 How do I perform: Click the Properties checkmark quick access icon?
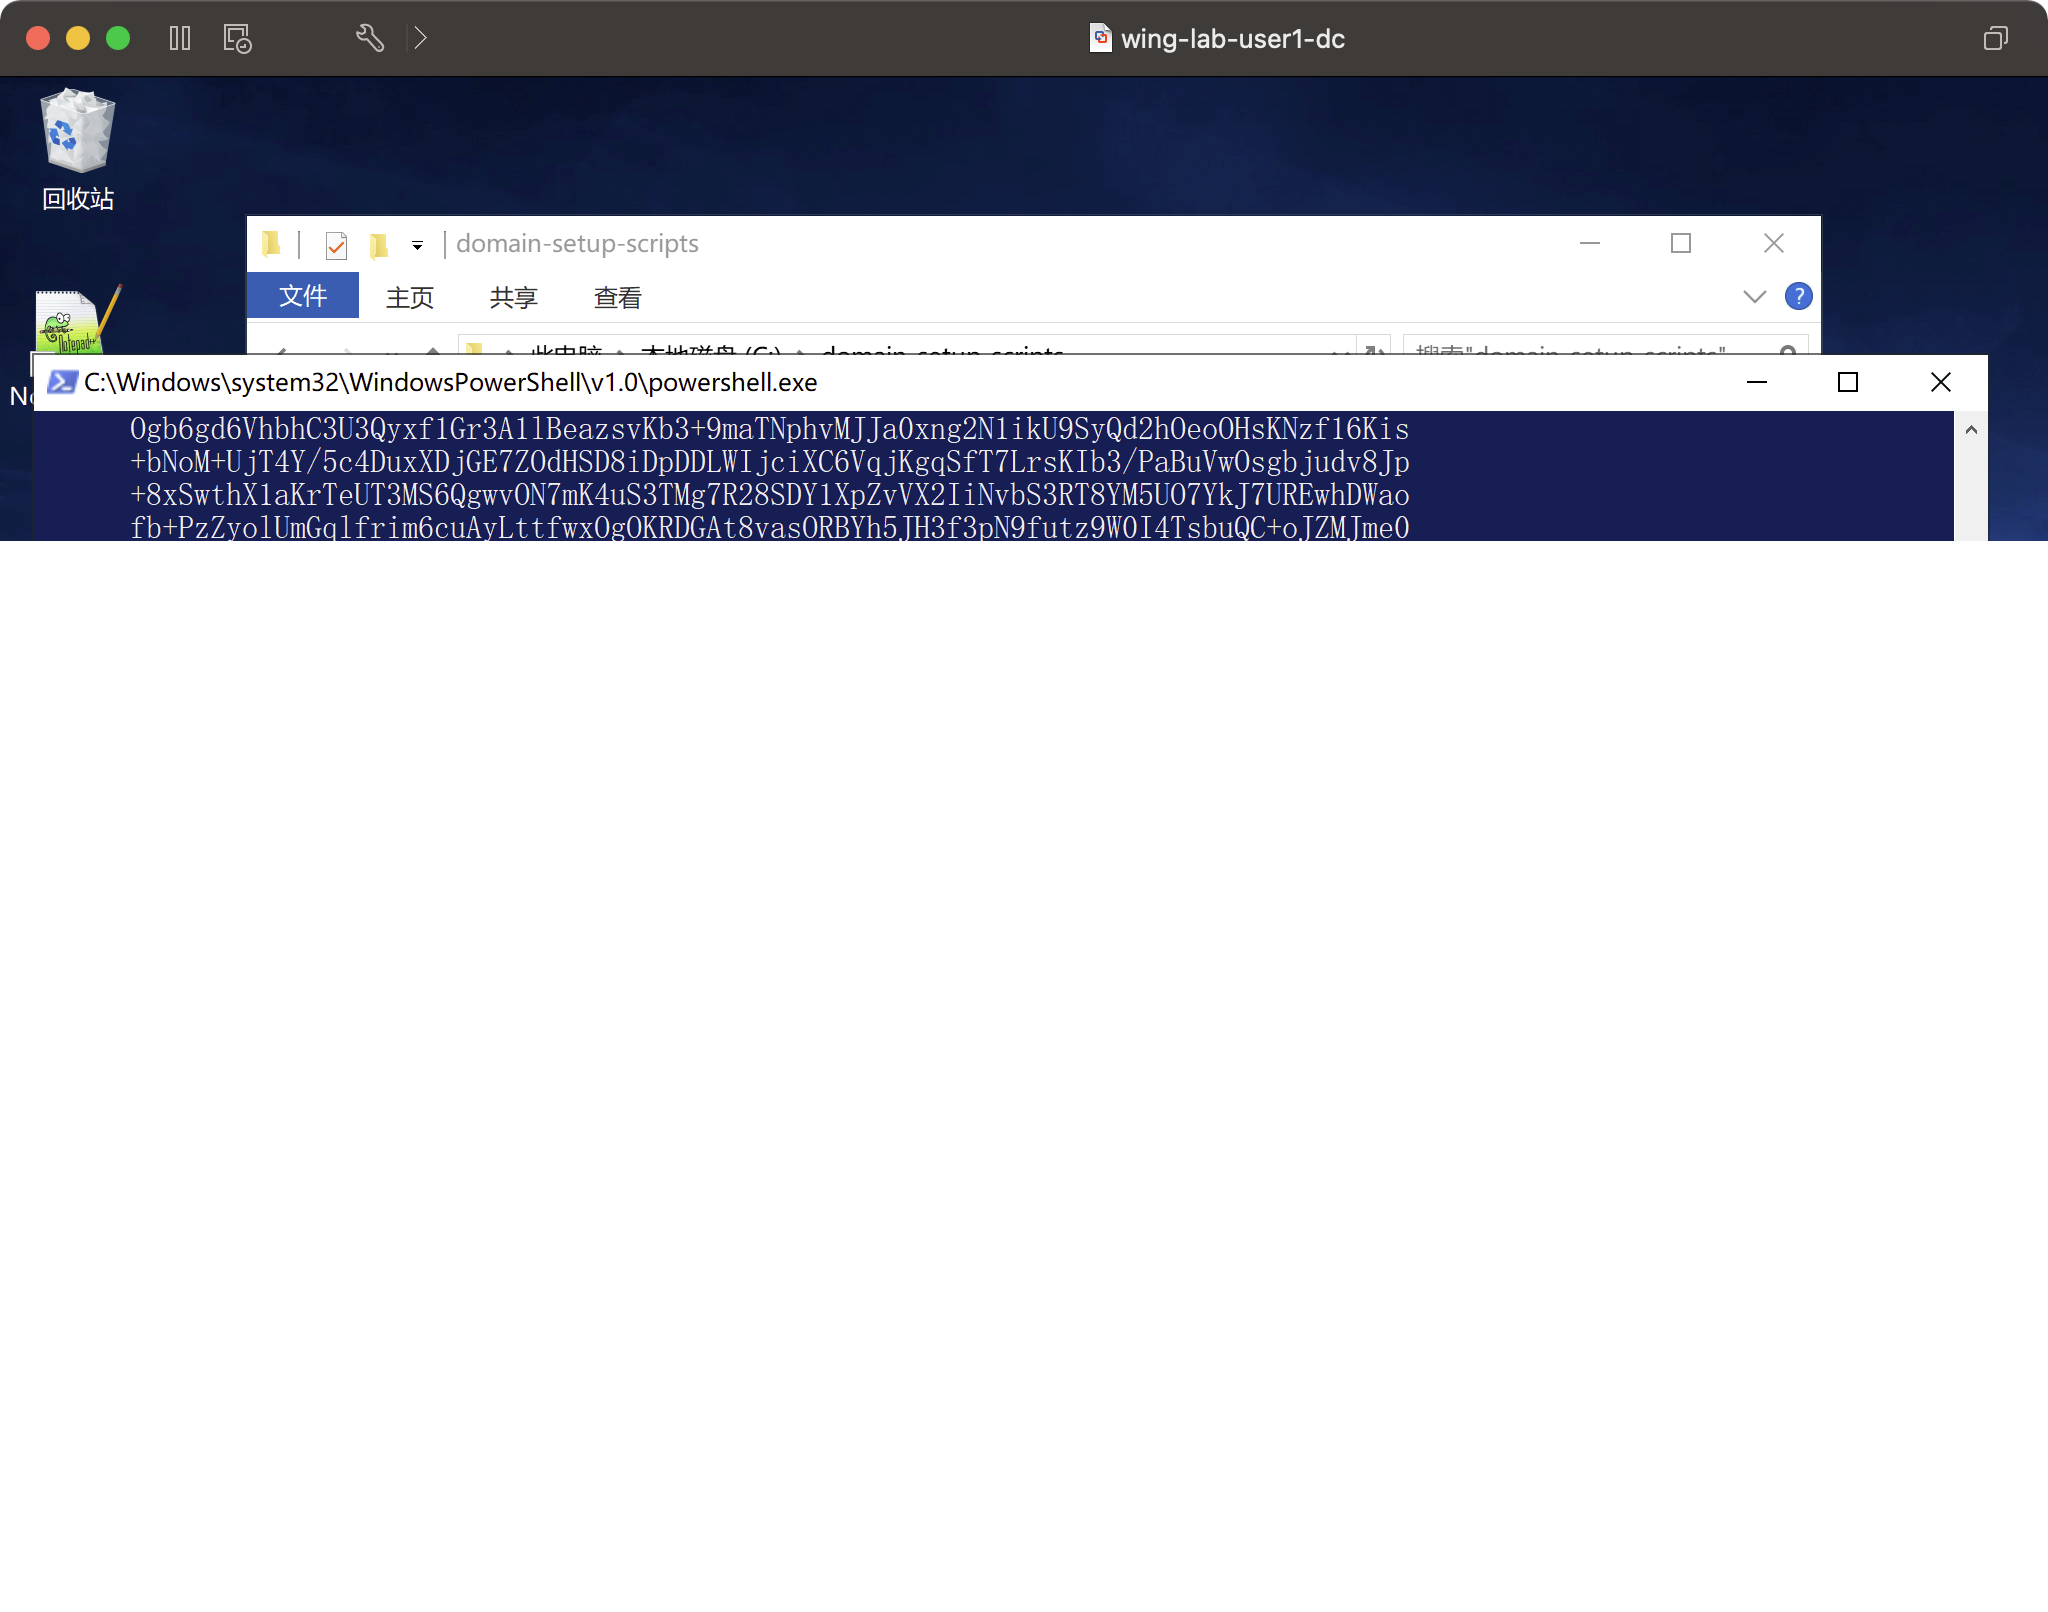click(x=336, y=244)
